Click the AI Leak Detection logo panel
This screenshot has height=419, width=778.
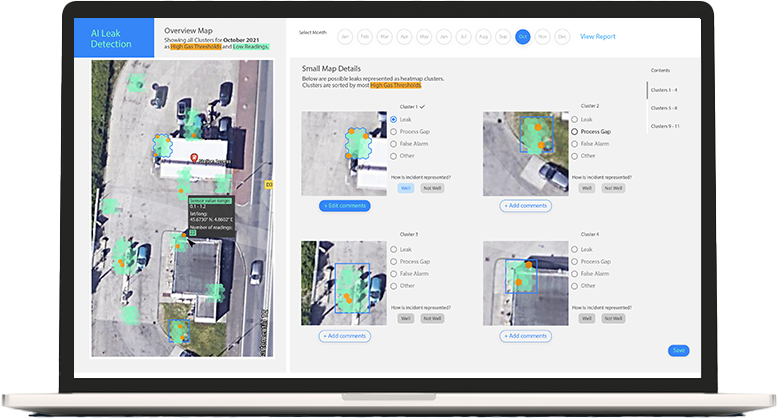114,38
